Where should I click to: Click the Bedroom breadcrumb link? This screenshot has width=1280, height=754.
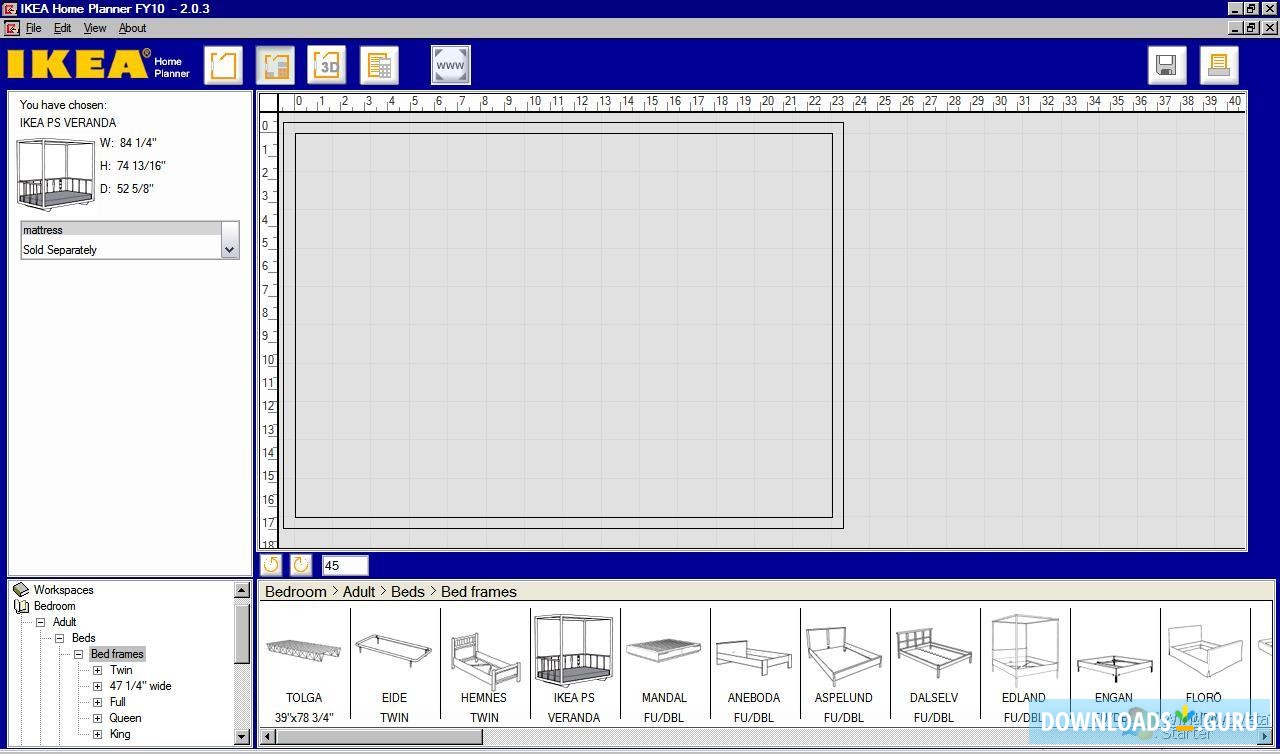(x=294, y=591)
